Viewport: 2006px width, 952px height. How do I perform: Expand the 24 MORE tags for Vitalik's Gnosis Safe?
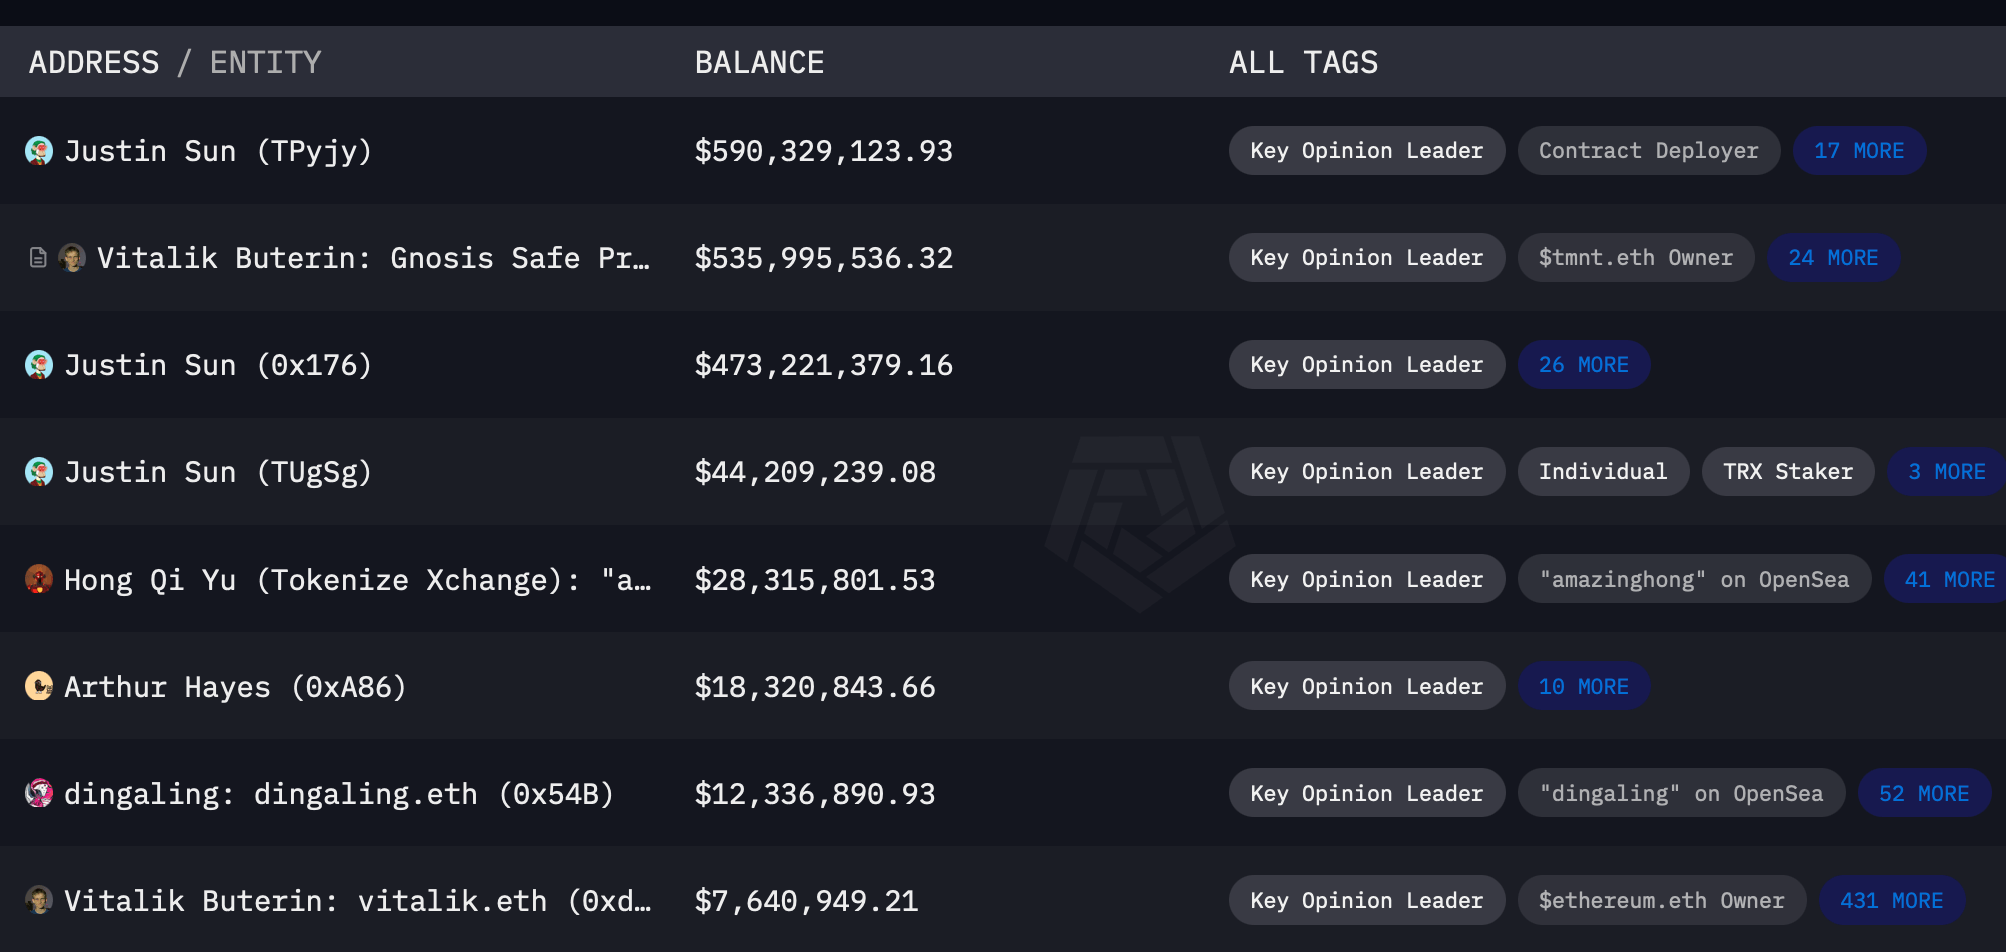[1833, 257]
